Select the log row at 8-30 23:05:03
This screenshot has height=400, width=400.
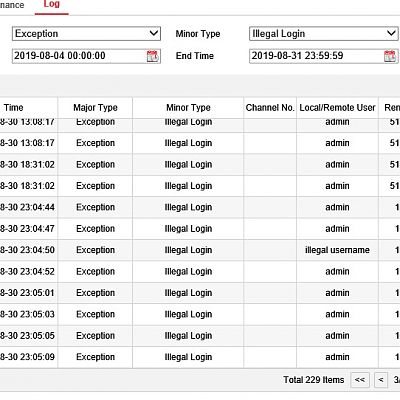point(200,314)
